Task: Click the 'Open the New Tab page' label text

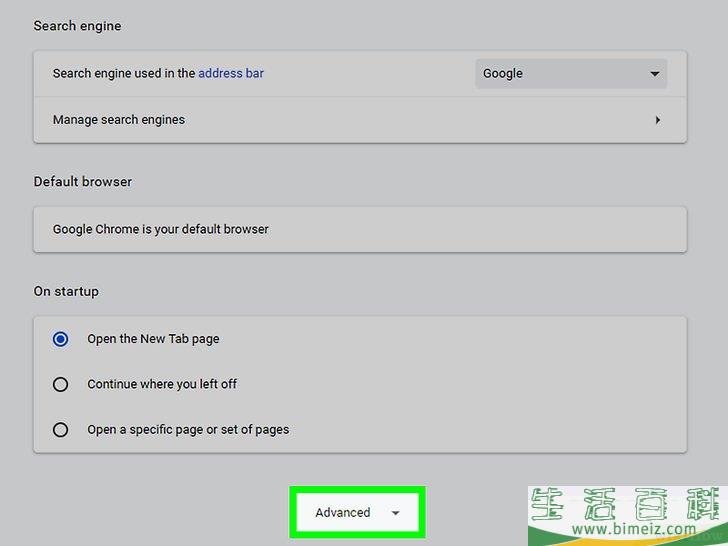Action: 153,339
